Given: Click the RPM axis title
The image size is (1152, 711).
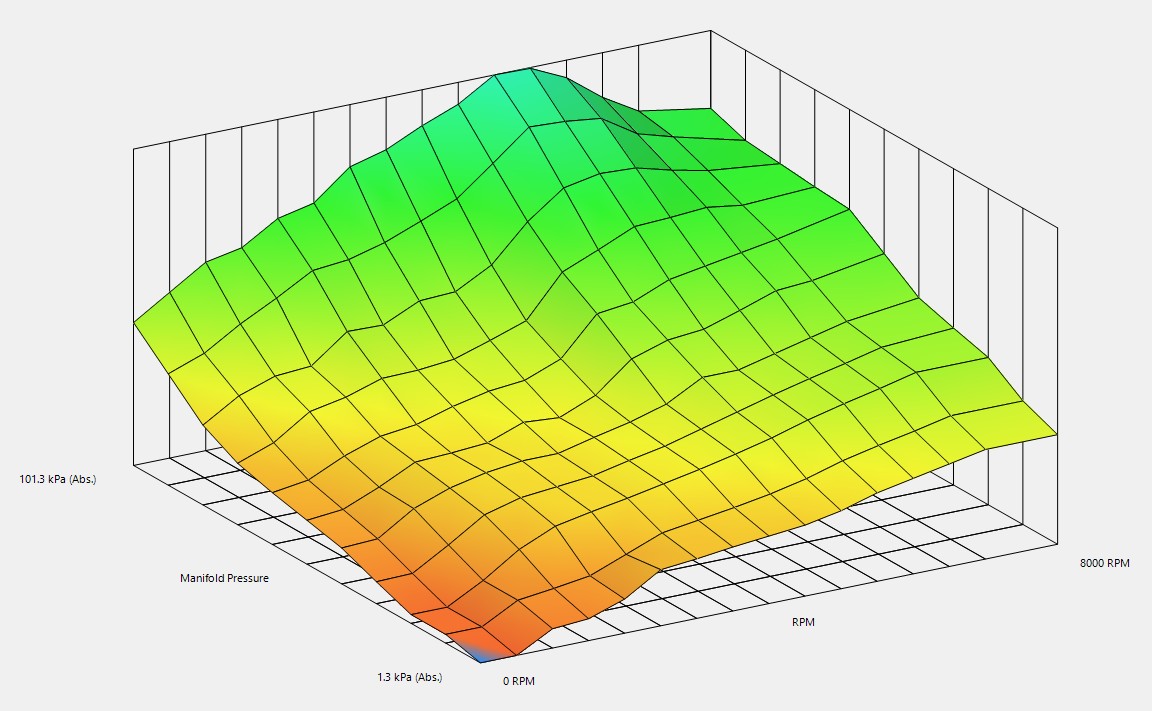Looking at the screenshot, I should (803, 622).
